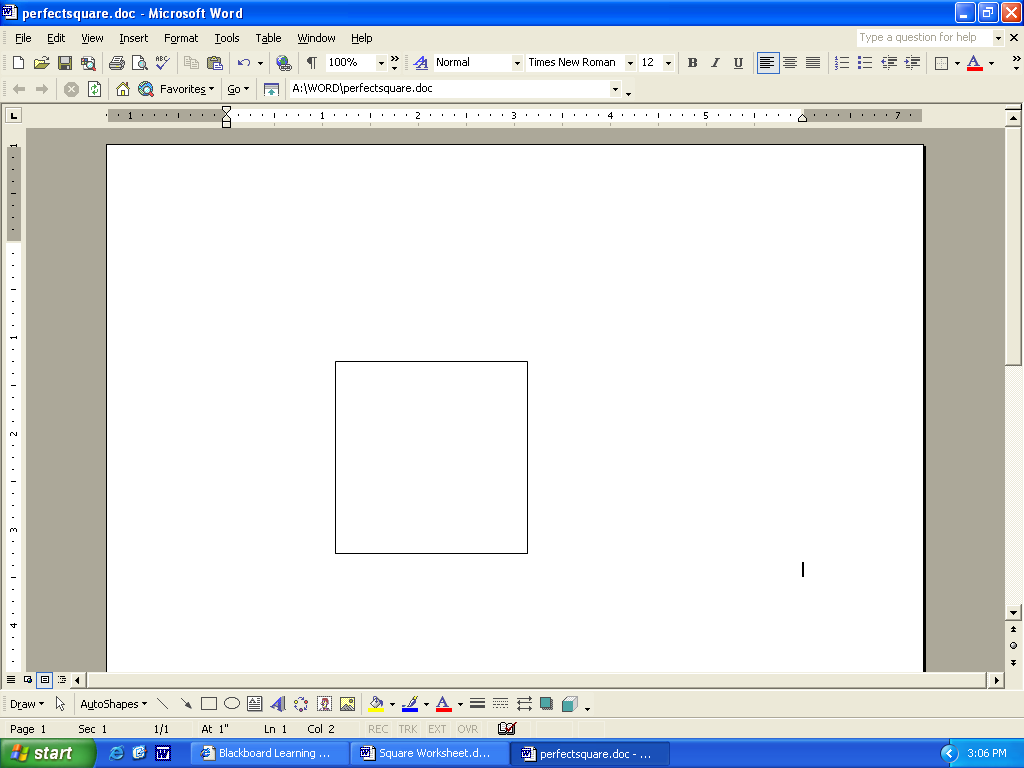Click the Search the Web icon
This screenshot has width=1024, height=768.
tap(146, 89)
